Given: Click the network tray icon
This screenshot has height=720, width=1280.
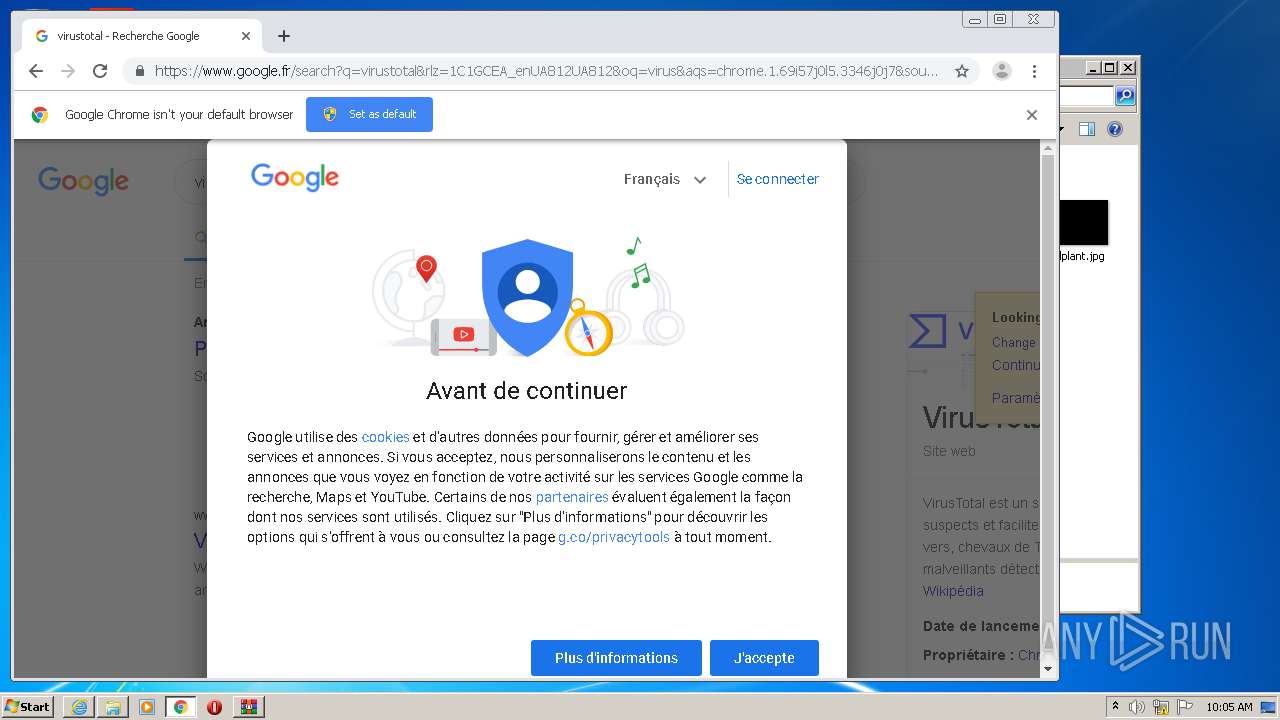Looking at the screenshot, I should coord(1161,707).
